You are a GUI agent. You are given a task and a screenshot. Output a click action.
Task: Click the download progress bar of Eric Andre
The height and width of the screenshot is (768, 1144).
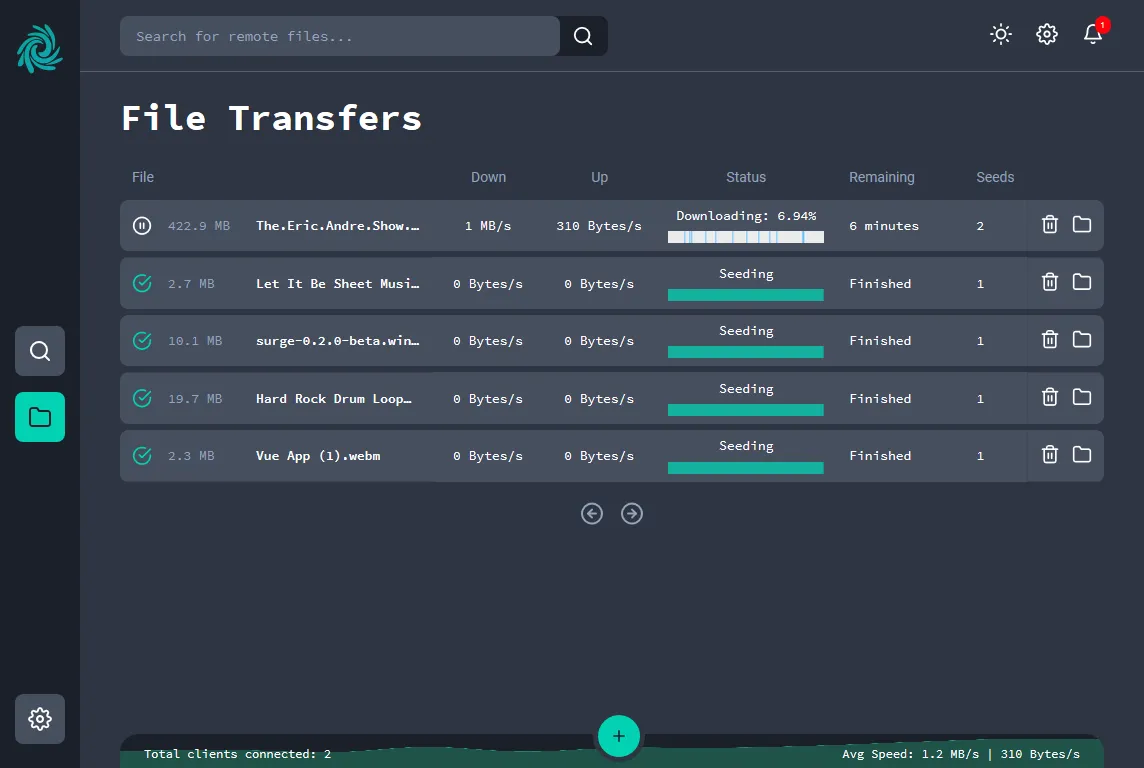[x=746, y=237]
